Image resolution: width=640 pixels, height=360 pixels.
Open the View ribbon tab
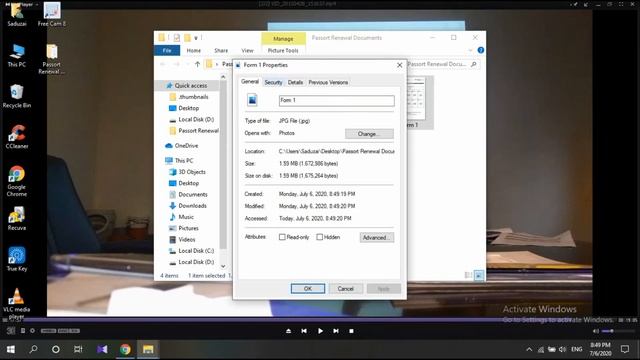coord(247,51)
